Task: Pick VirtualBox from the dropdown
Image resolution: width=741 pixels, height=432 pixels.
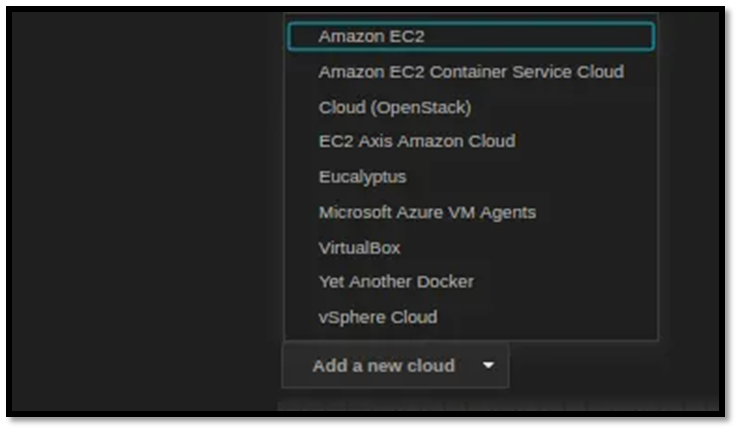Action: [359, 247]
